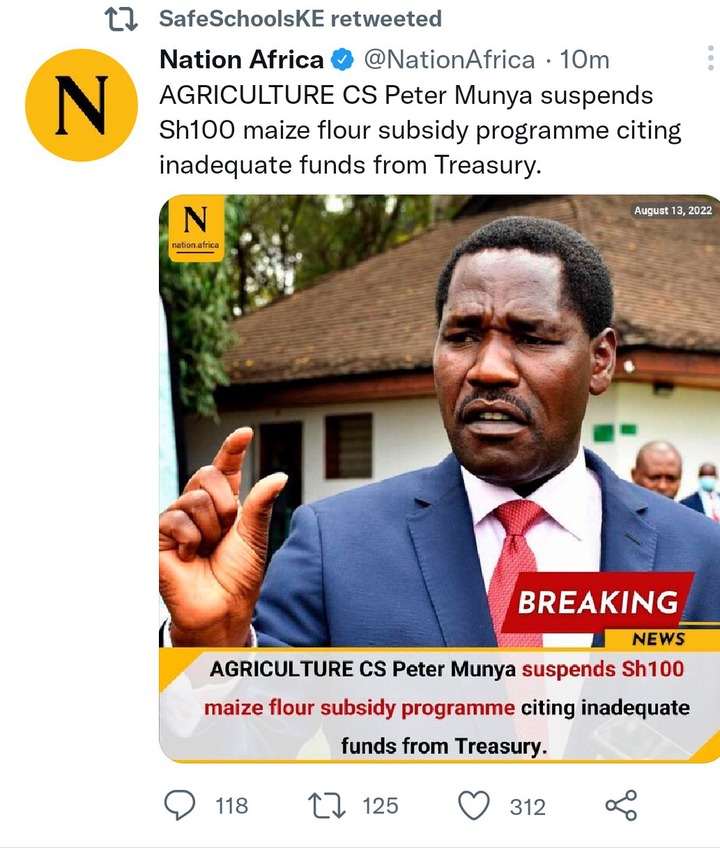The width and height of the screenshot is (720, 861).
Task: Click the blue verified badge
Action: pyautogui.click(x=343, y=60)
